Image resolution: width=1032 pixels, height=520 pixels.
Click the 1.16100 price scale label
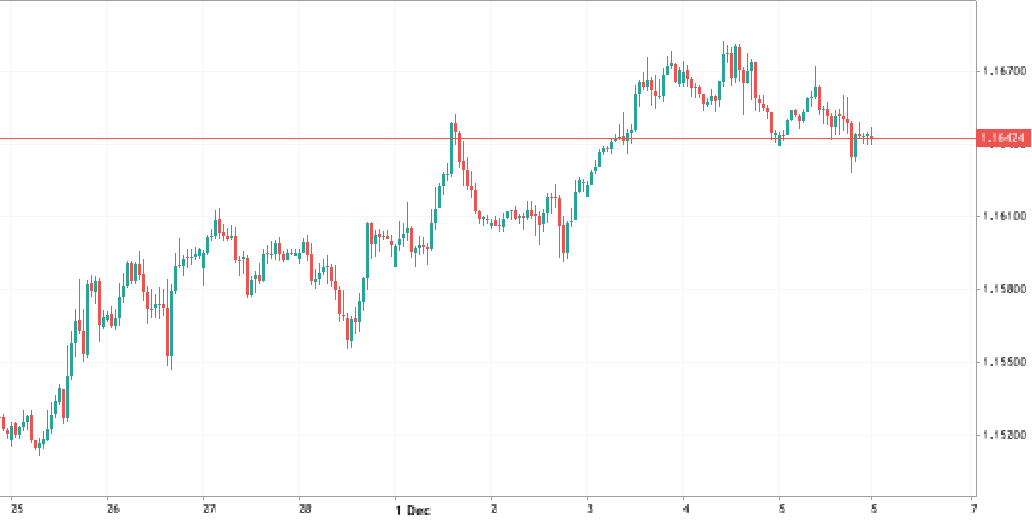[1001, 216]
